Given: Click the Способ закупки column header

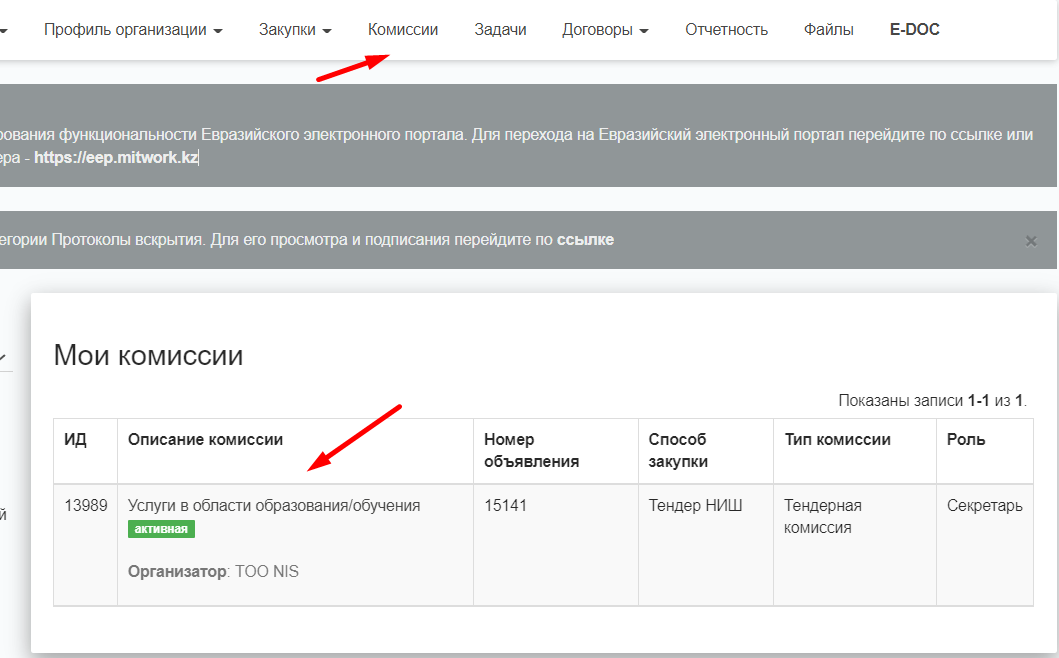Looking at the screenshot, I should 678,450.
